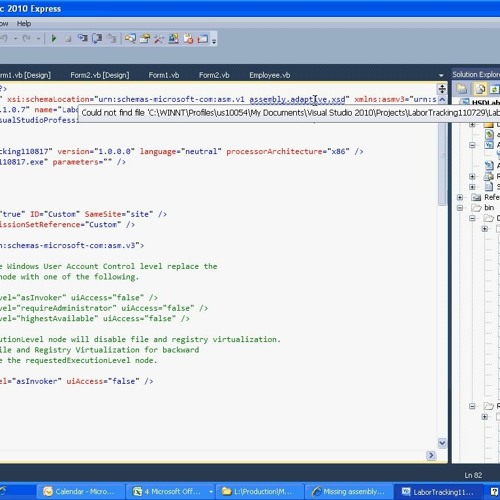
Task: Click the Ln 82 status bar indicator
Action: click(x=473, y=475)
